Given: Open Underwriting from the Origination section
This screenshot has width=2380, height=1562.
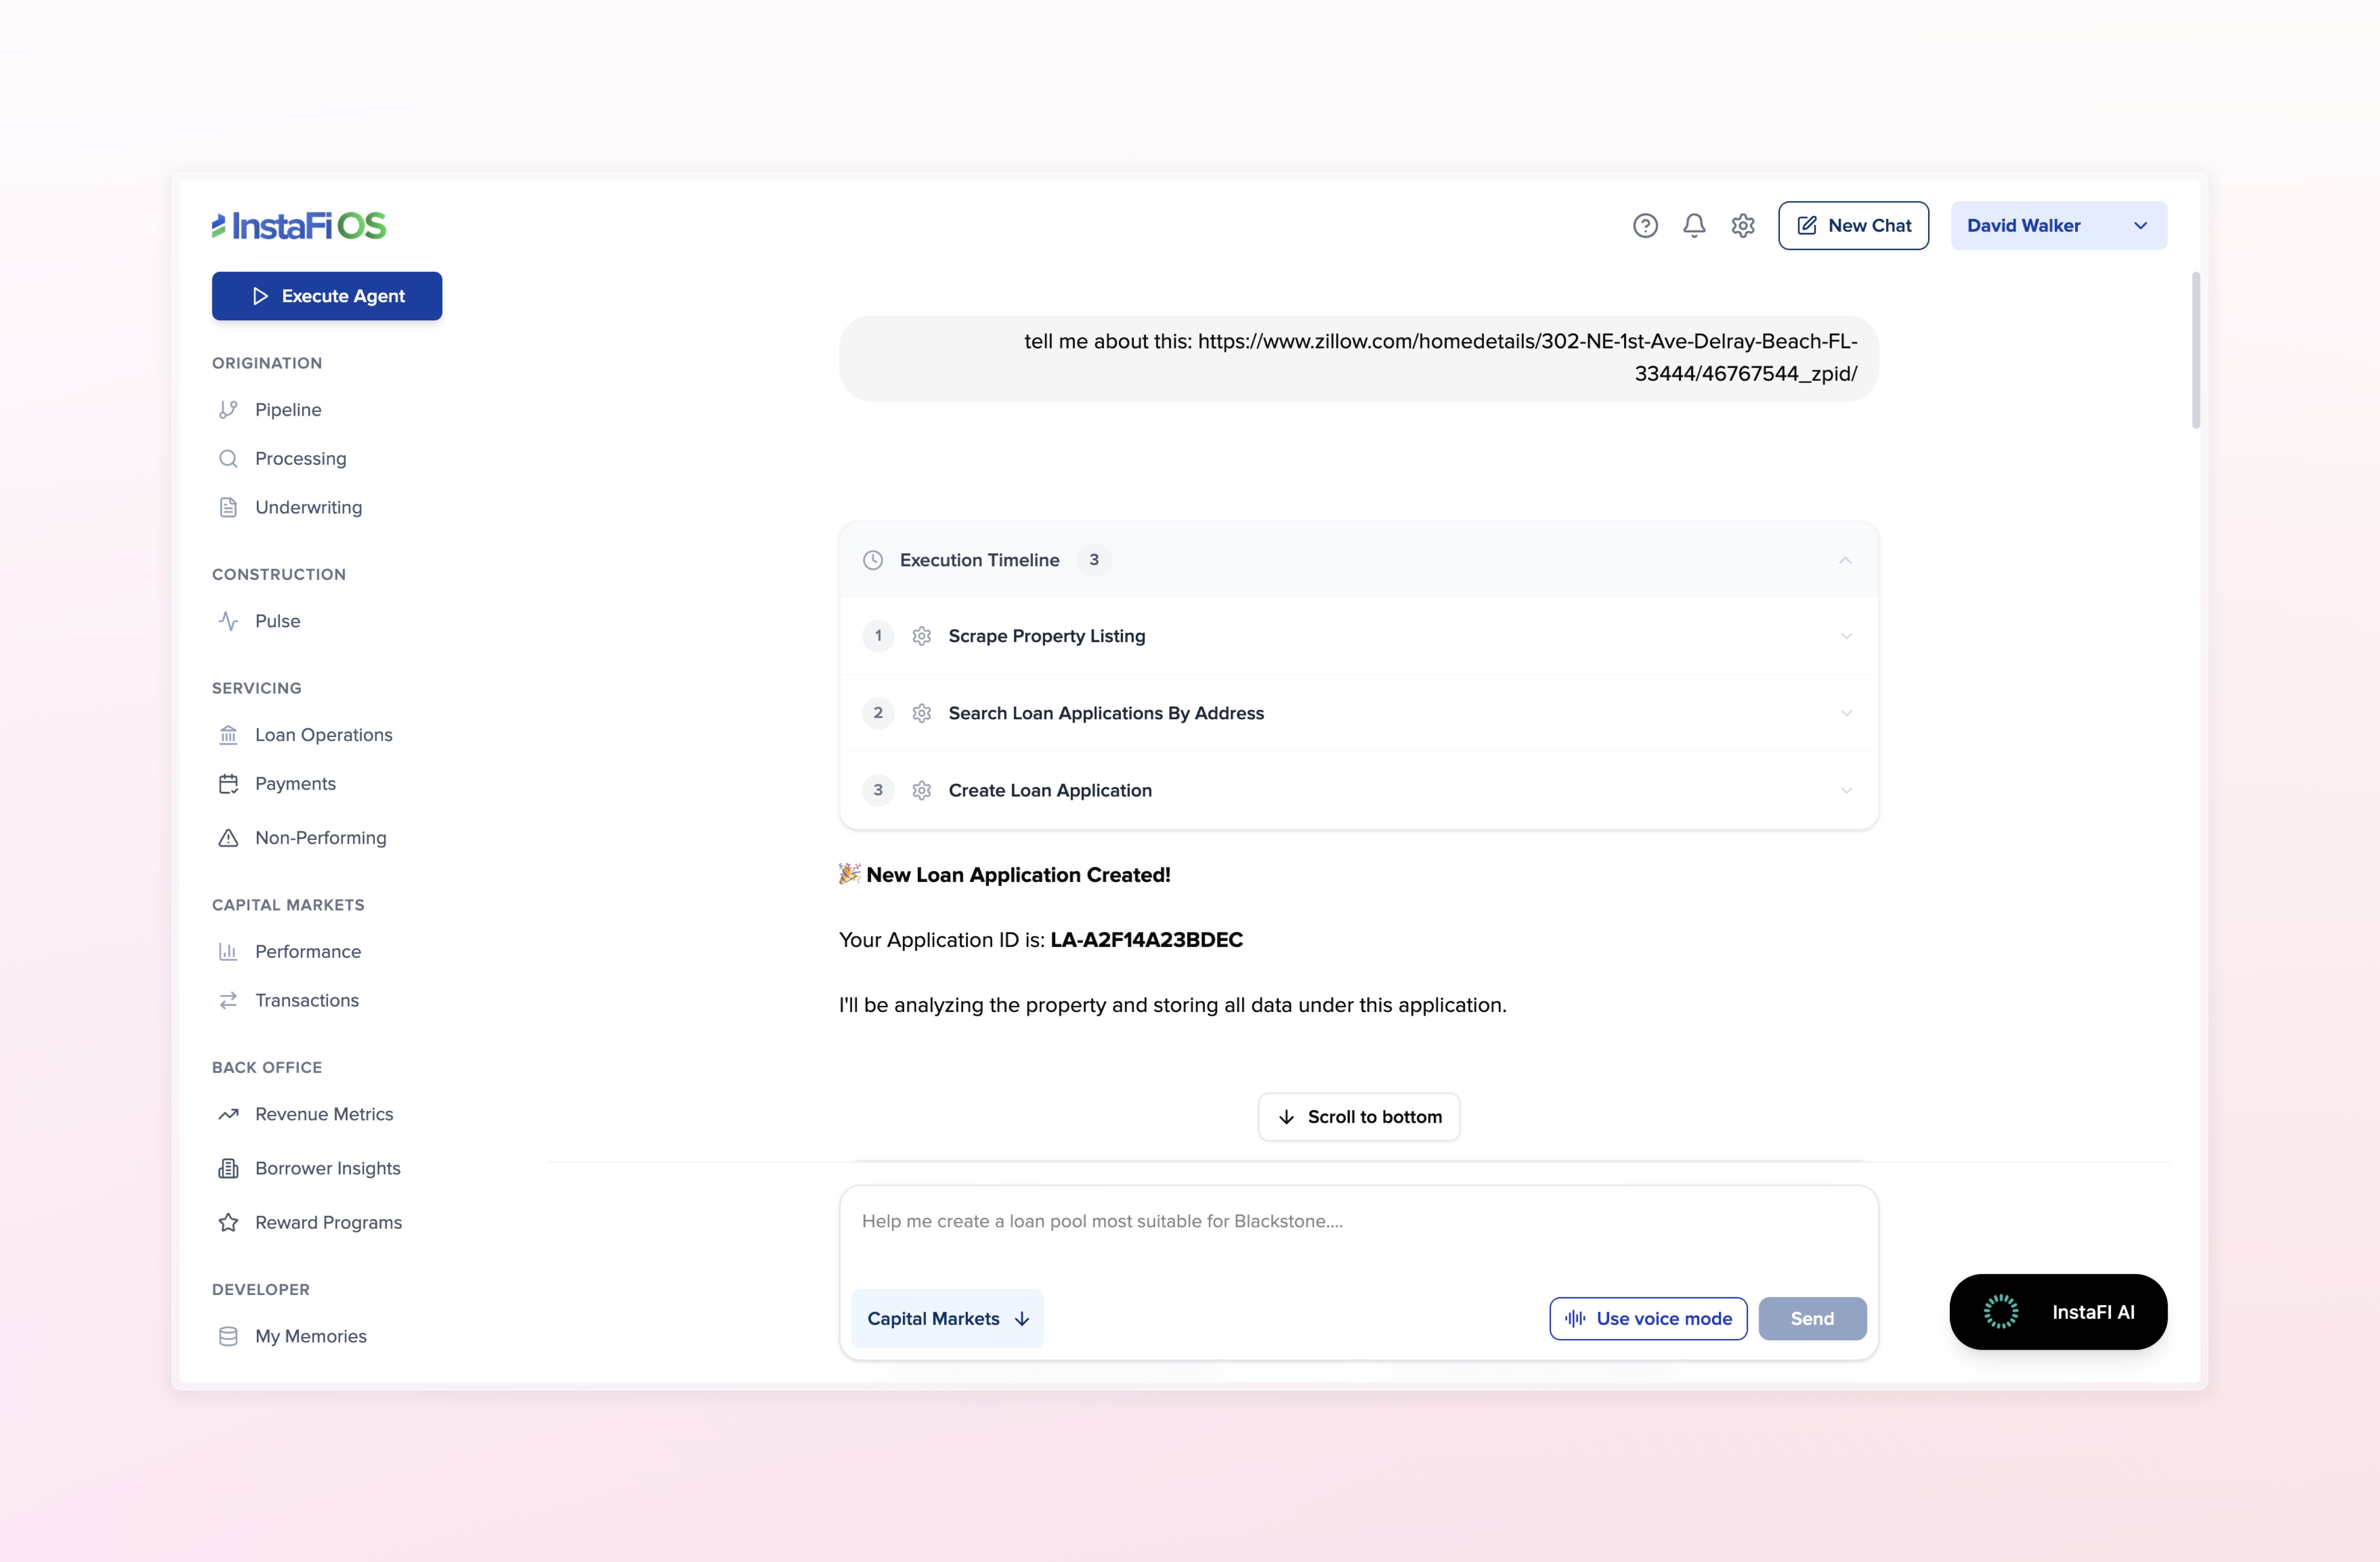Looking at the screenshot, I should click(308, 507).
